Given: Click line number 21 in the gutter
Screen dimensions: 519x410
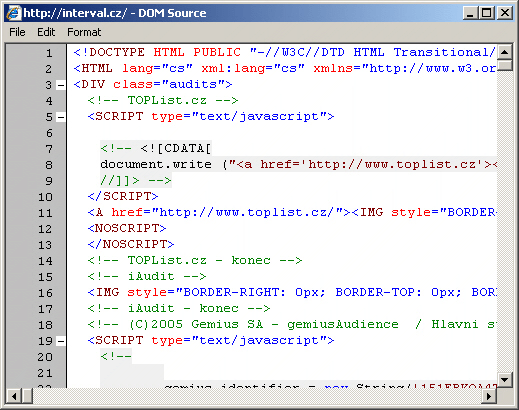Looking at the screenshot, I should 45,373.
